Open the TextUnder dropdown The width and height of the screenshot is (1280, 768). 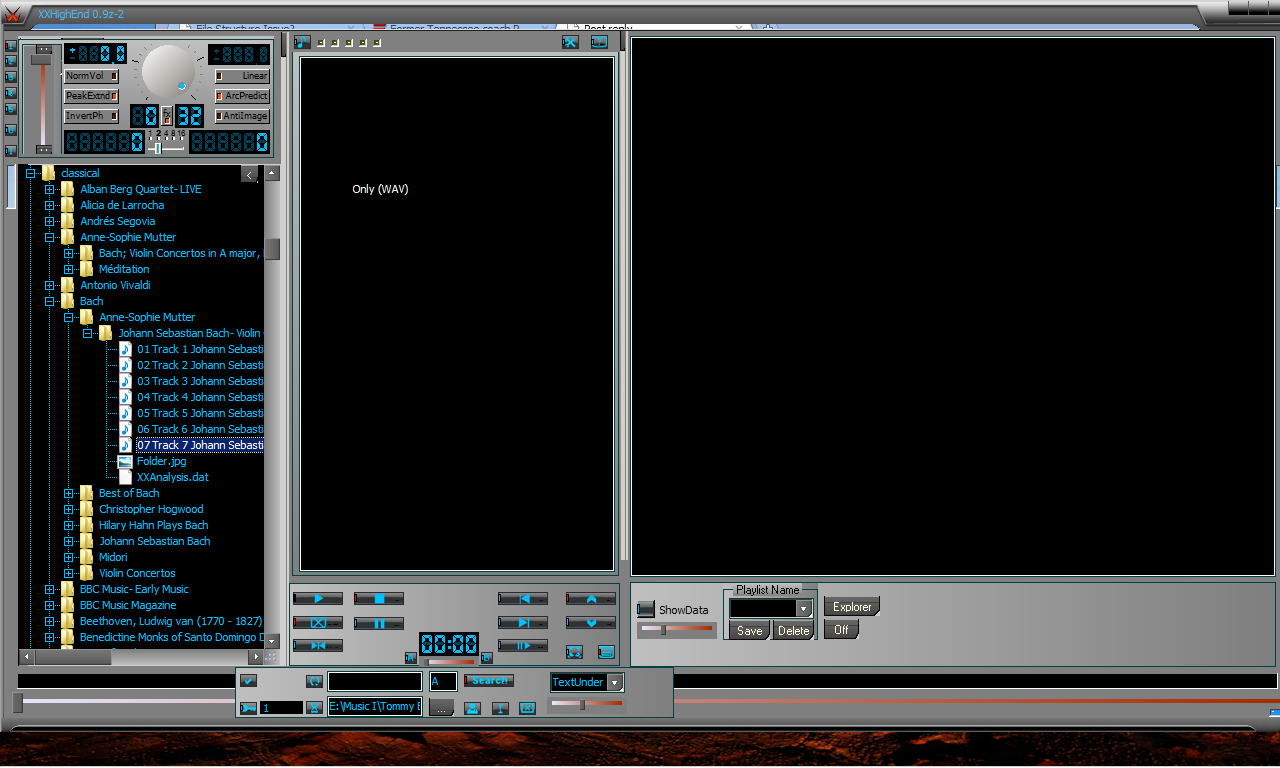[615, 682]
